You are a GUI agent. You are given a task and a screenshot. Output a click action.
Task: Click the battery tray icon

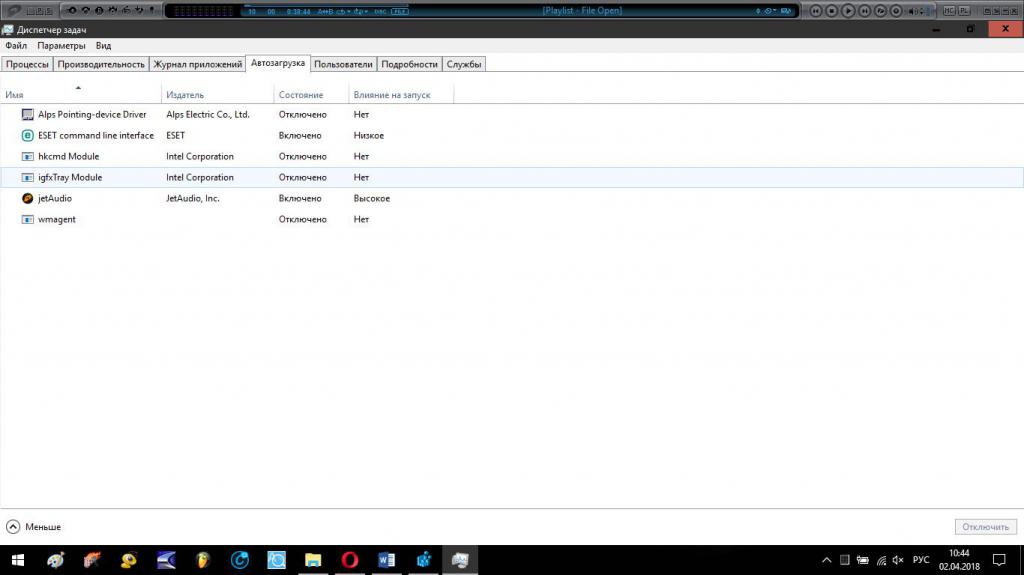click(x=863, y=560)
